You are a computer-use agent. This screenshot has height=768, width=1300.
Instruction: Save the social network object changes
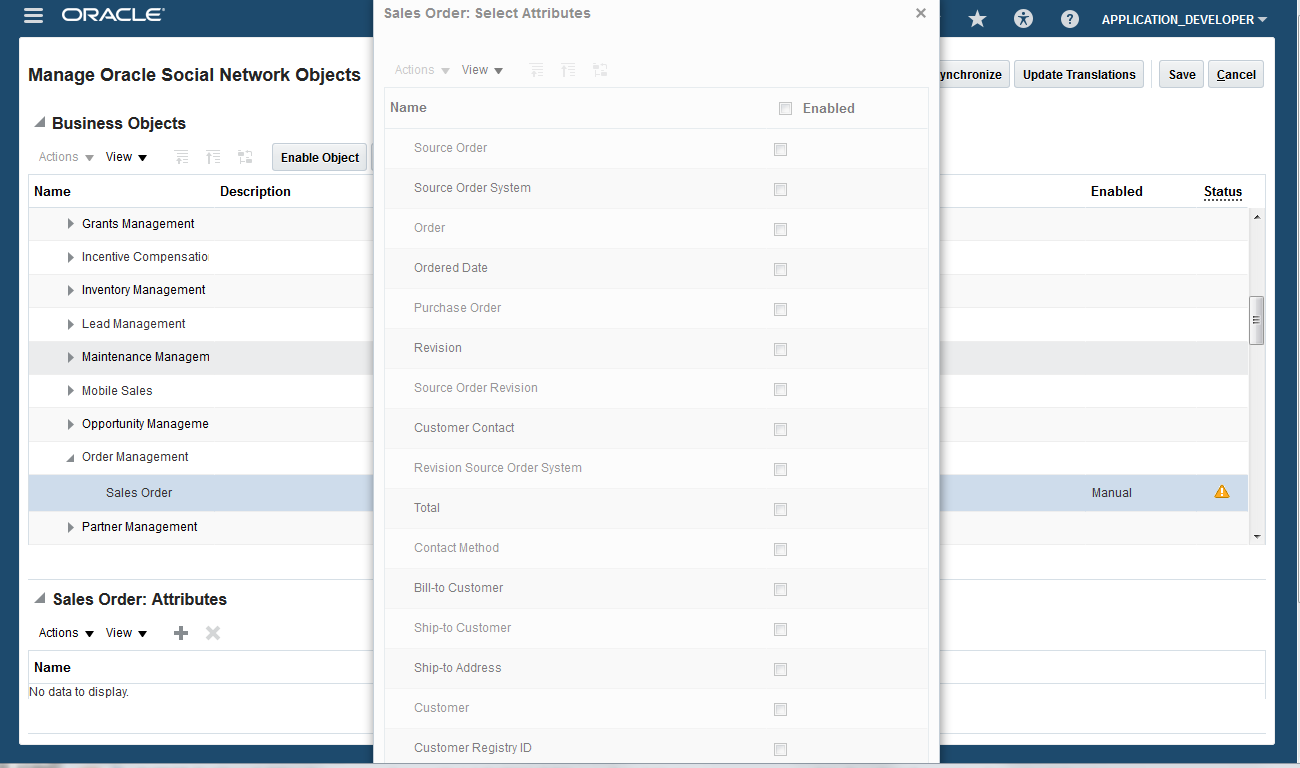[1182, 74]
